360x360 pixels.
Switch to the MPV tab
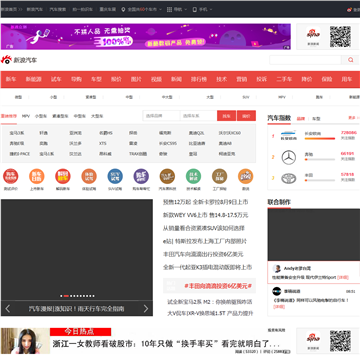coord(26,116)
